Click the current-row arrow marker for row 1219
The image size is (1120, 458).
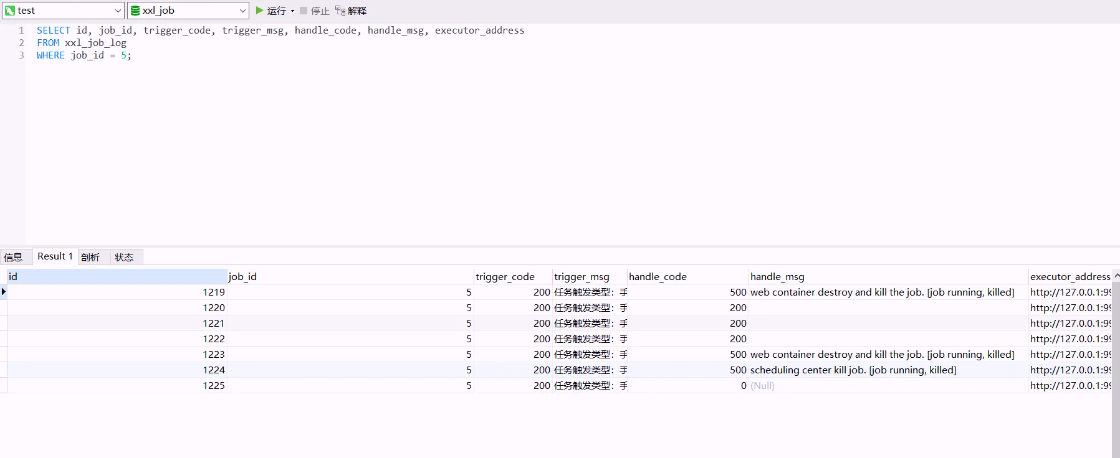click(x=4, y=292)
